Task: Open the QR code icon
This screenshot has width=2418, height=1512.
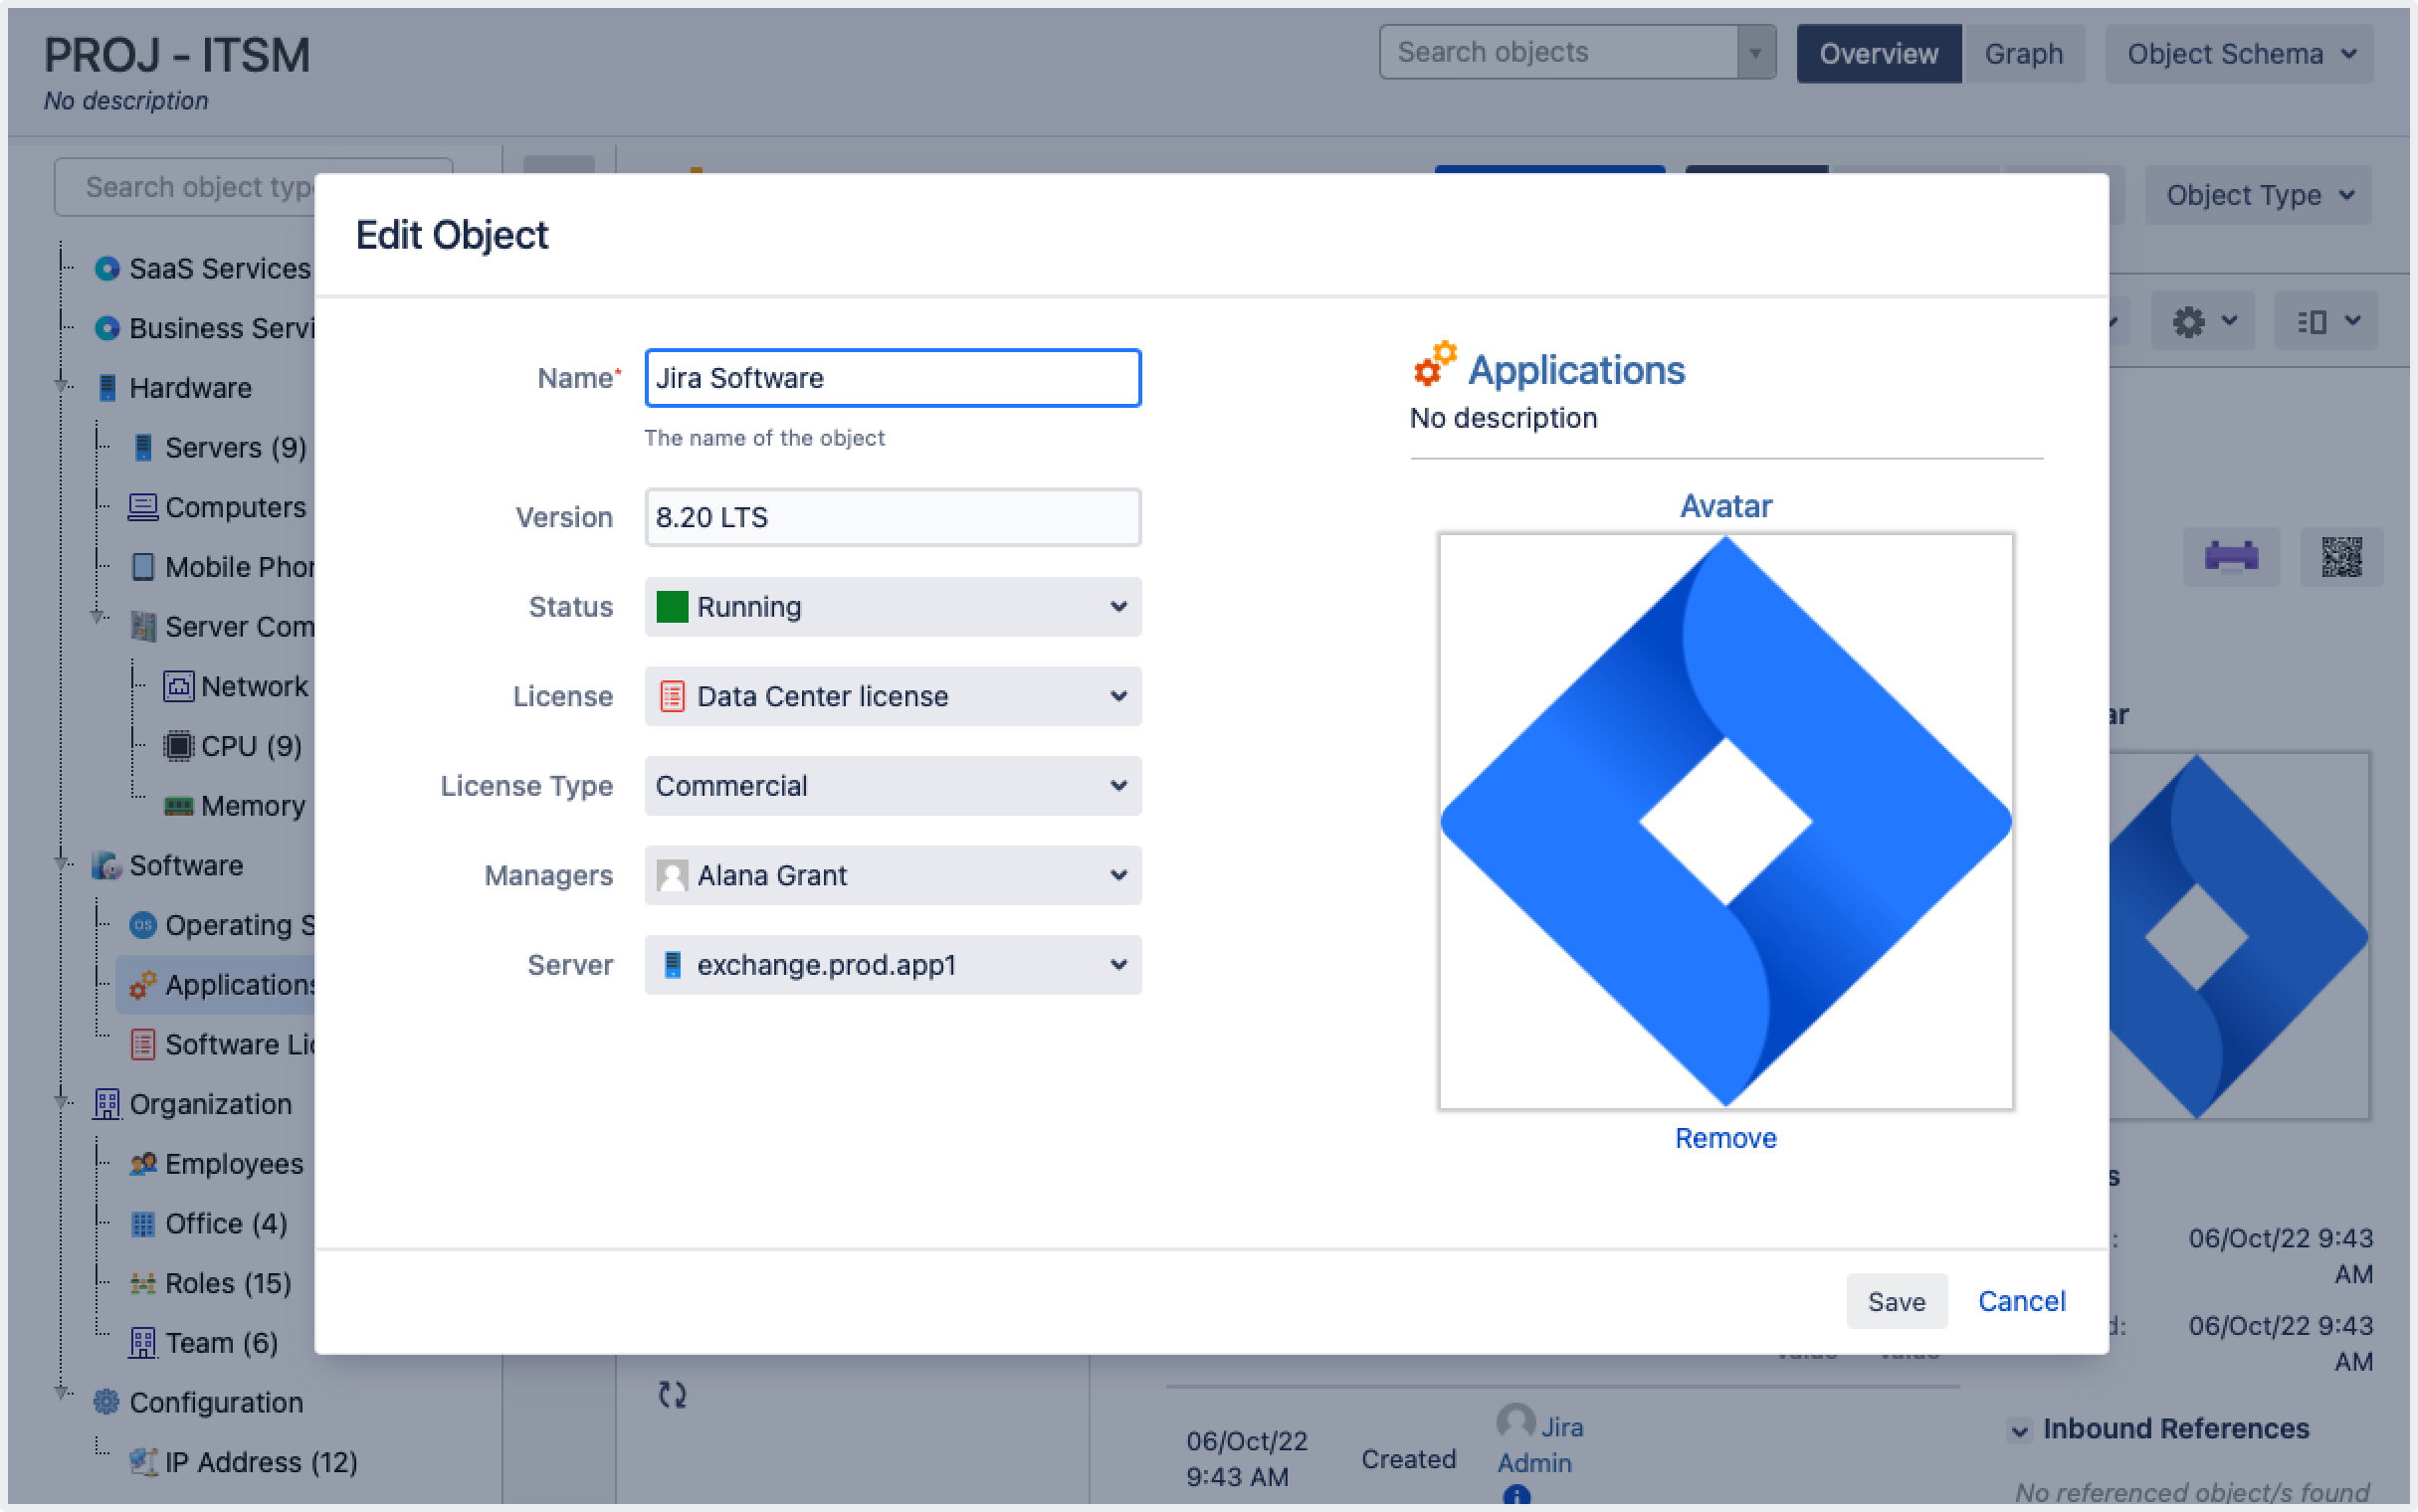Action: click(x=2341, y=556)
